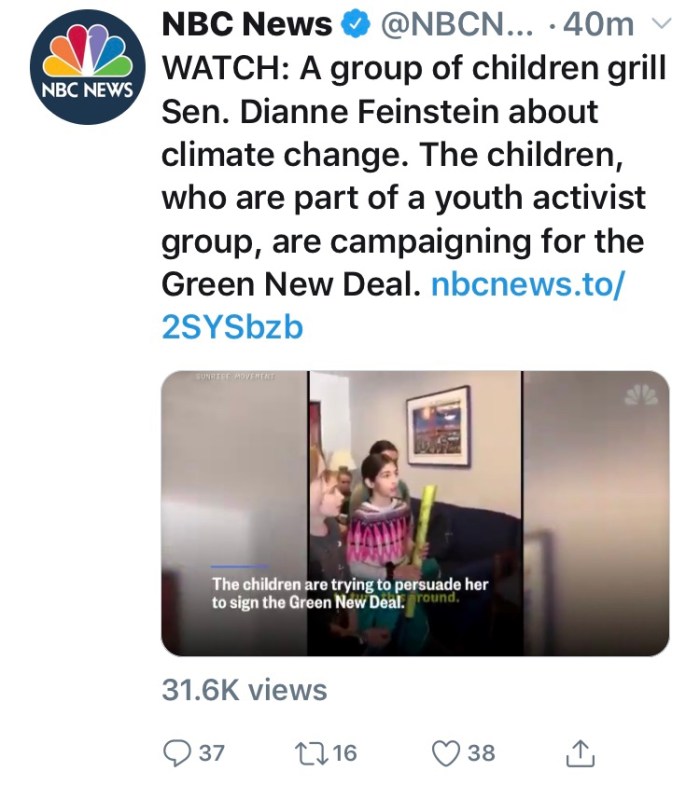Play the Feinstein climate video
Screen dimensions: 700x785
[415, 513]
